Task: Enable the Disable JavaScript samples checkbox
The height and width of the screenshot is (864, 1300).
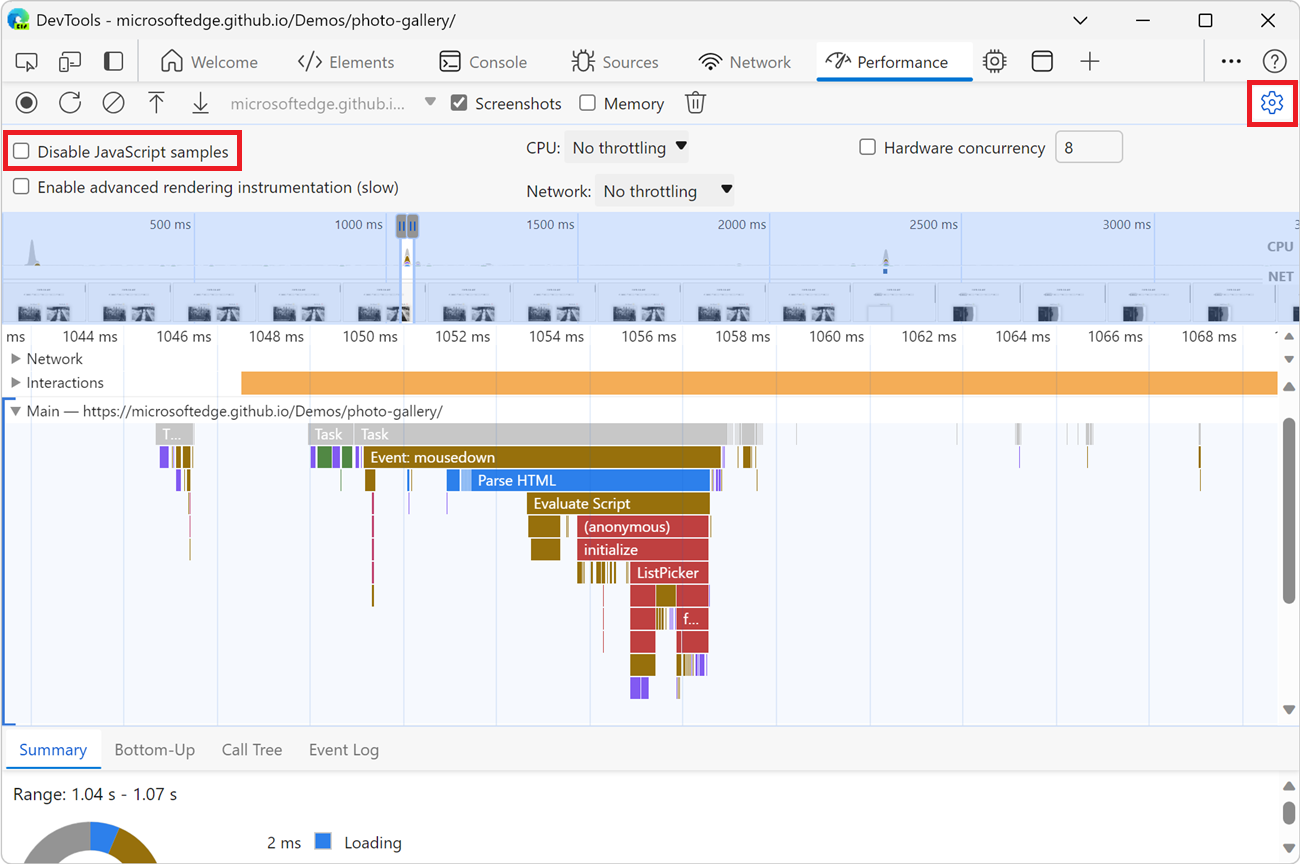Action: pyautogui.click(x=21, y=149)
